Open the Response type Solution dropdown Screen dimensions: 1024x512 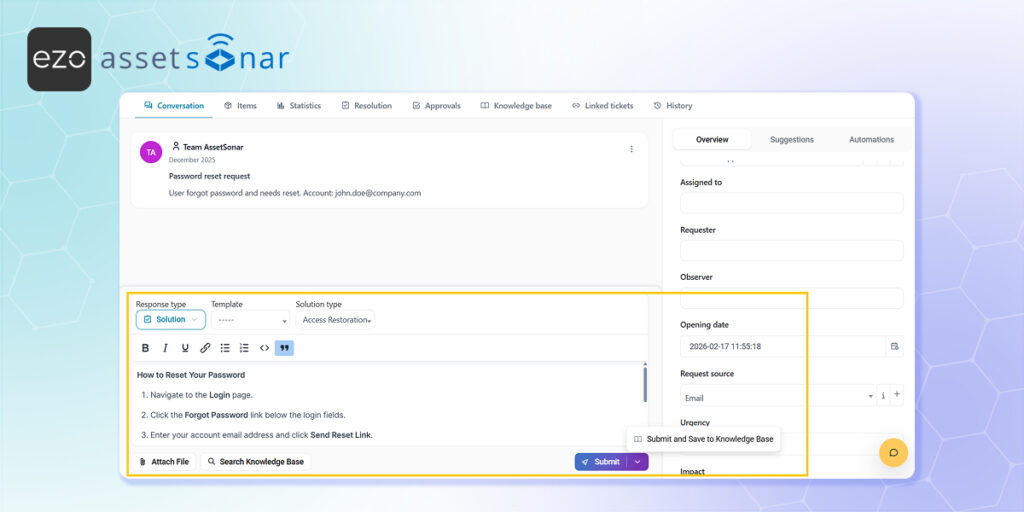click(x=171, y=320)
